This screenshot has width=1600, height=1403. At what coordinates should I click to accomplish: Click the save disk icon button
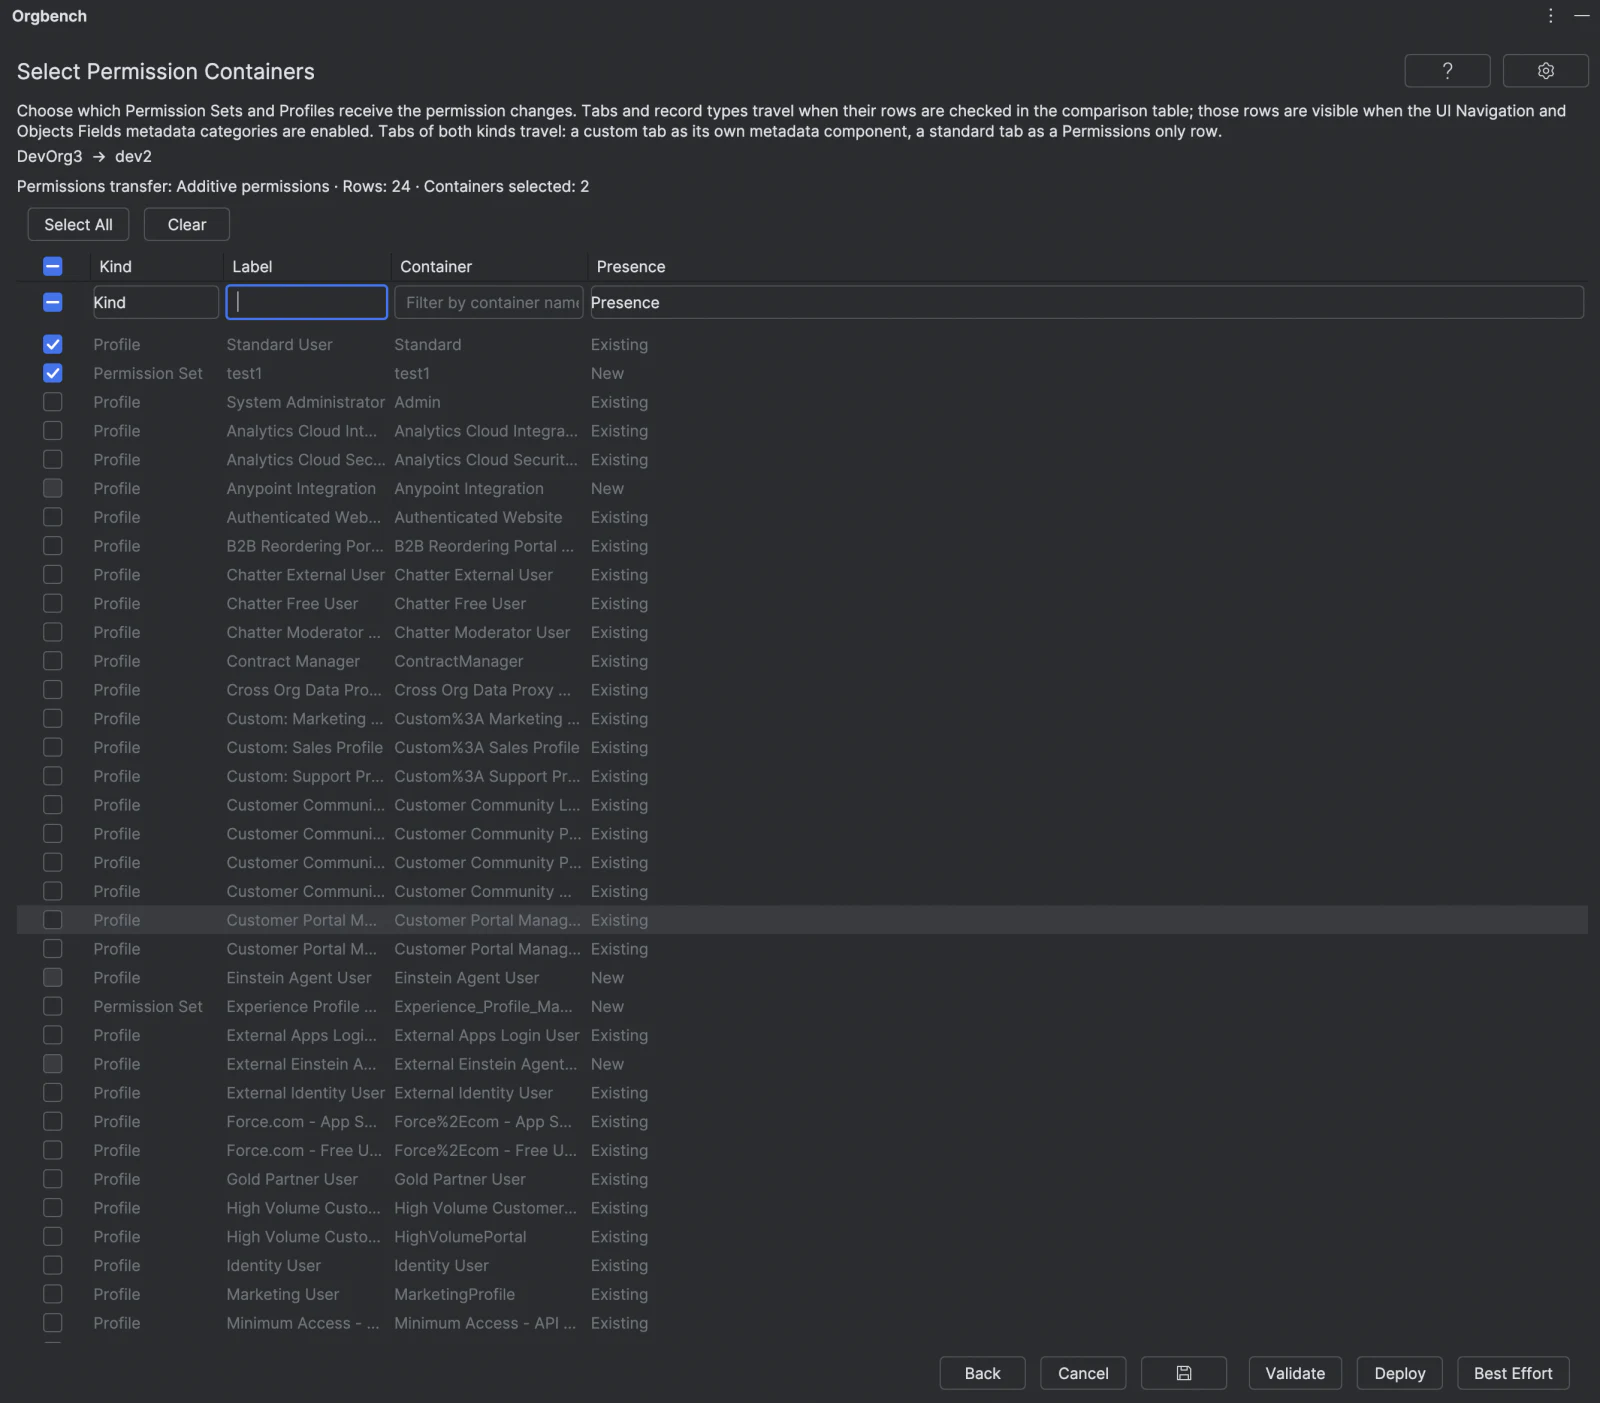(x=1184, y=1373)
